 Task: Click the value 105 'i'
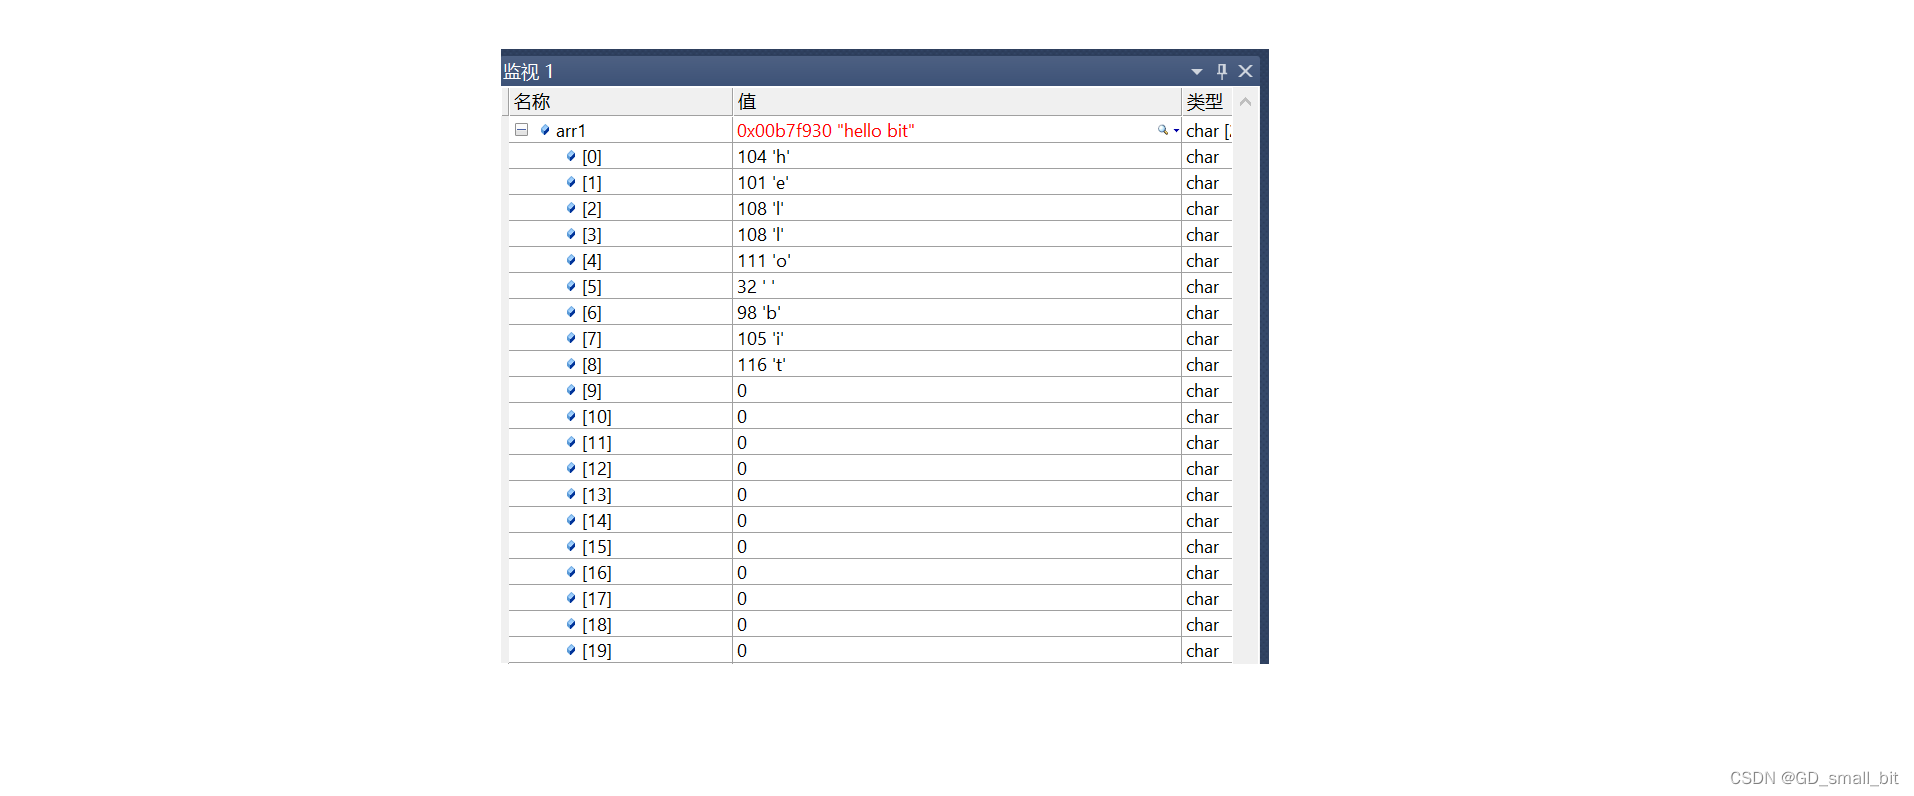click(761, 339)
